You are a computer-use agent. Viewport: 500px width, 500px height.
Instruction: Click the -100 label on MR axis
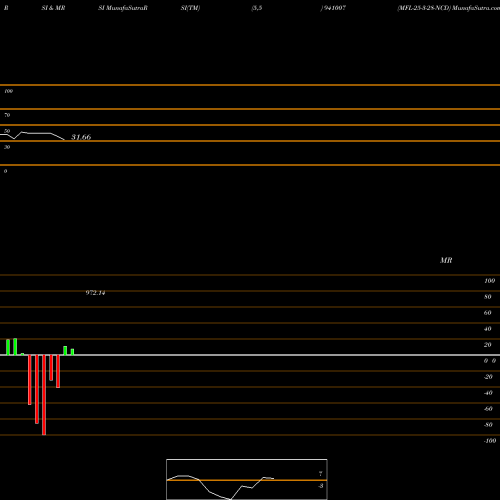[x=490, y=441]
